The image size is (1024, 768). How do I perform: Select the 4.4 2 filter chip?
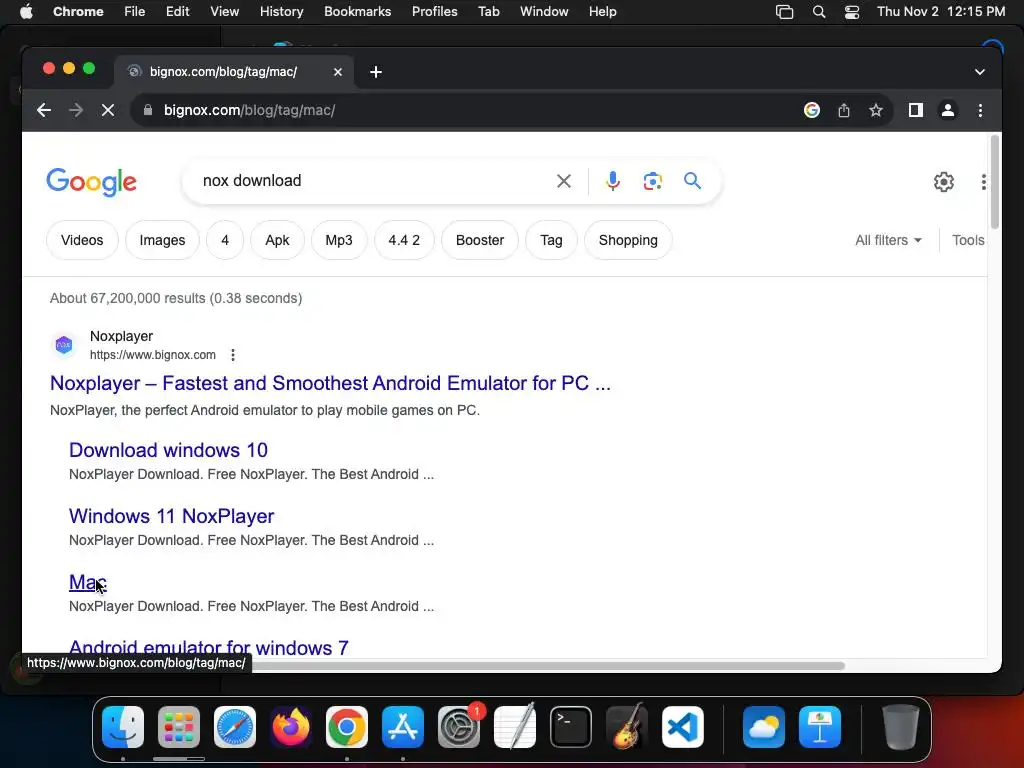[x=404, y=240]
